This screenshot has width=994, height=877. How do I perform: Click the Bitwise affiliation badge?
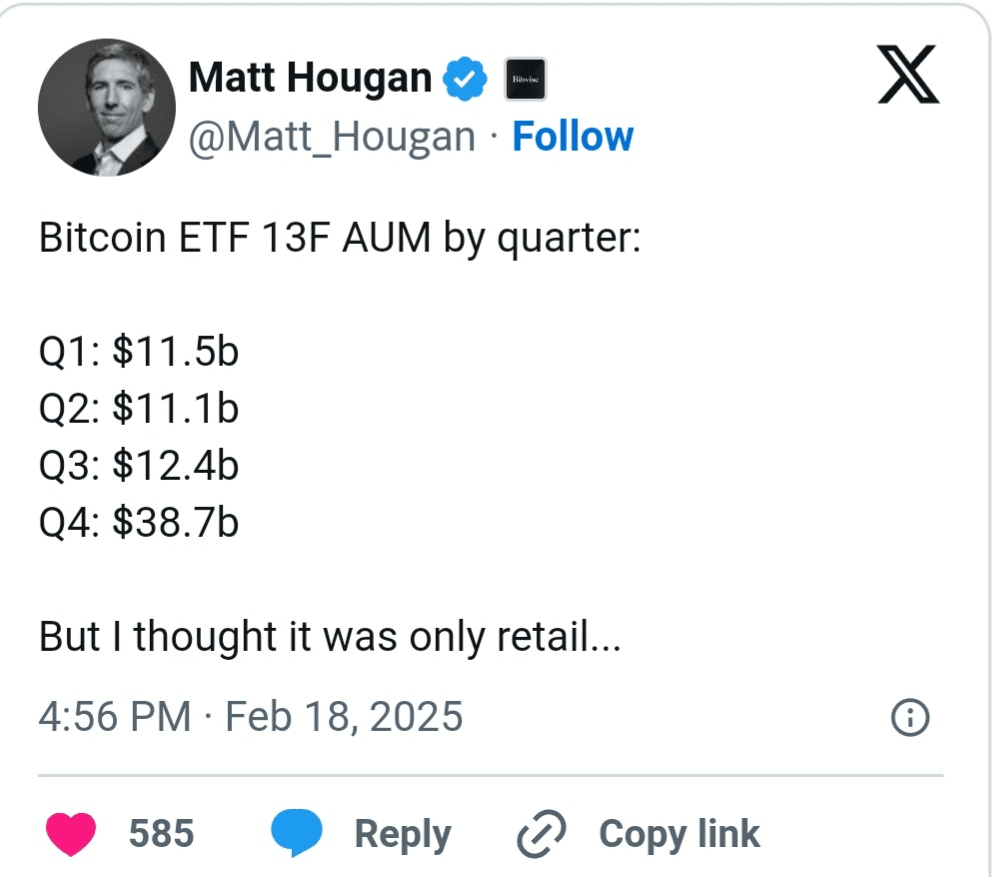[x=524, y=78]
